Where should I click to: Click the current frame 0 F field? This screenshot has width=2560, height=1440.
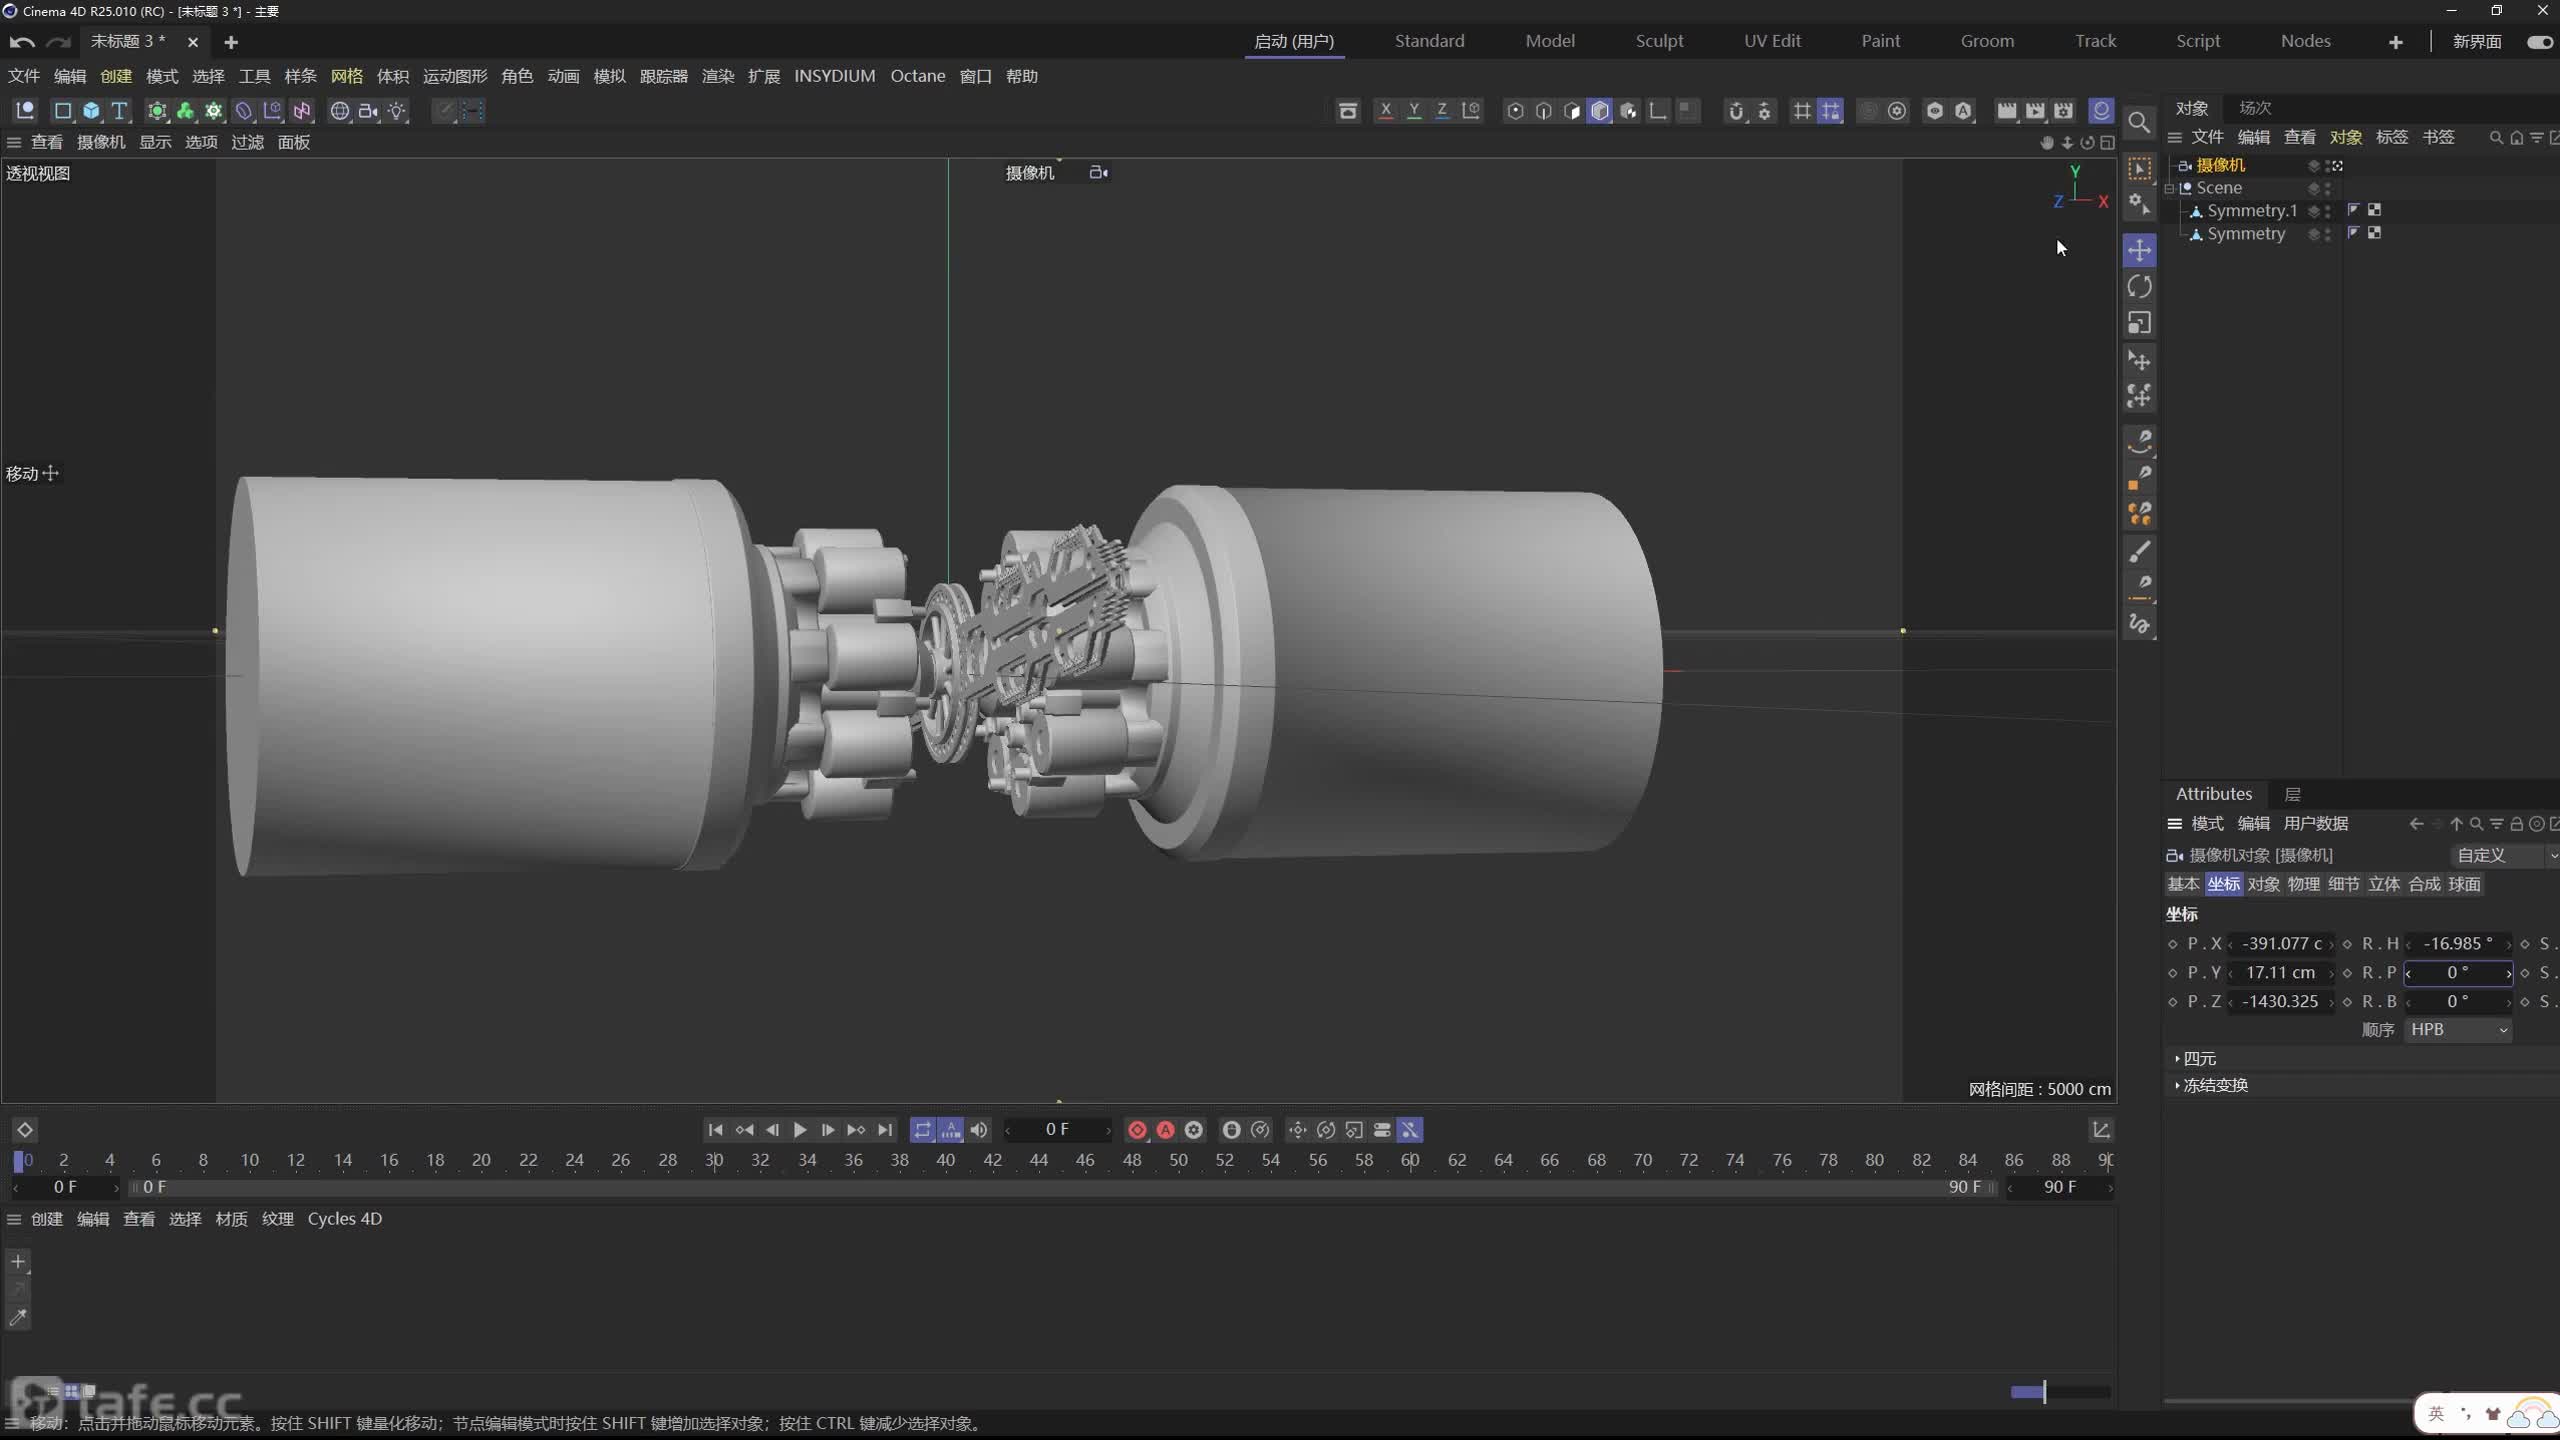(x=1058, y=1130)
